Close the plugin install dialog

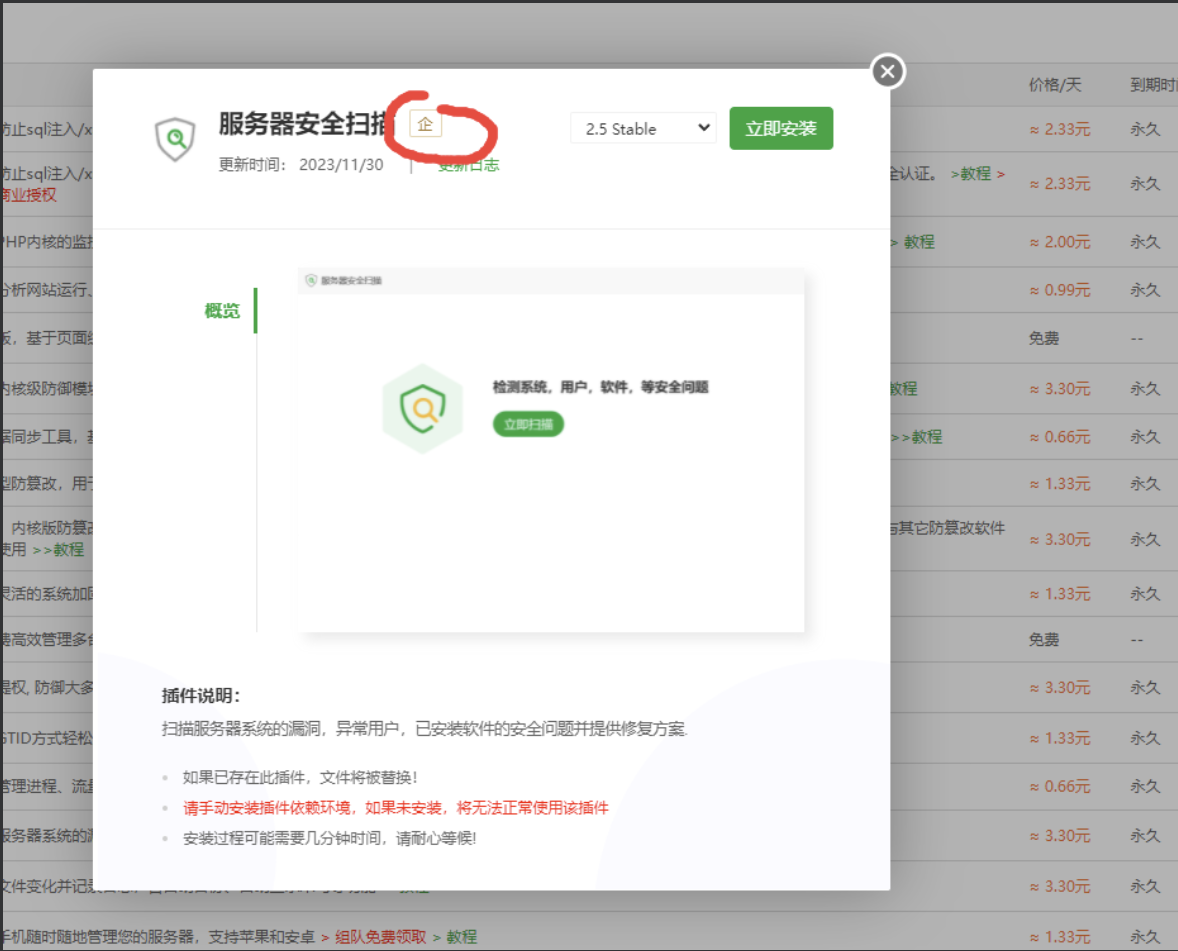(888, 72)
